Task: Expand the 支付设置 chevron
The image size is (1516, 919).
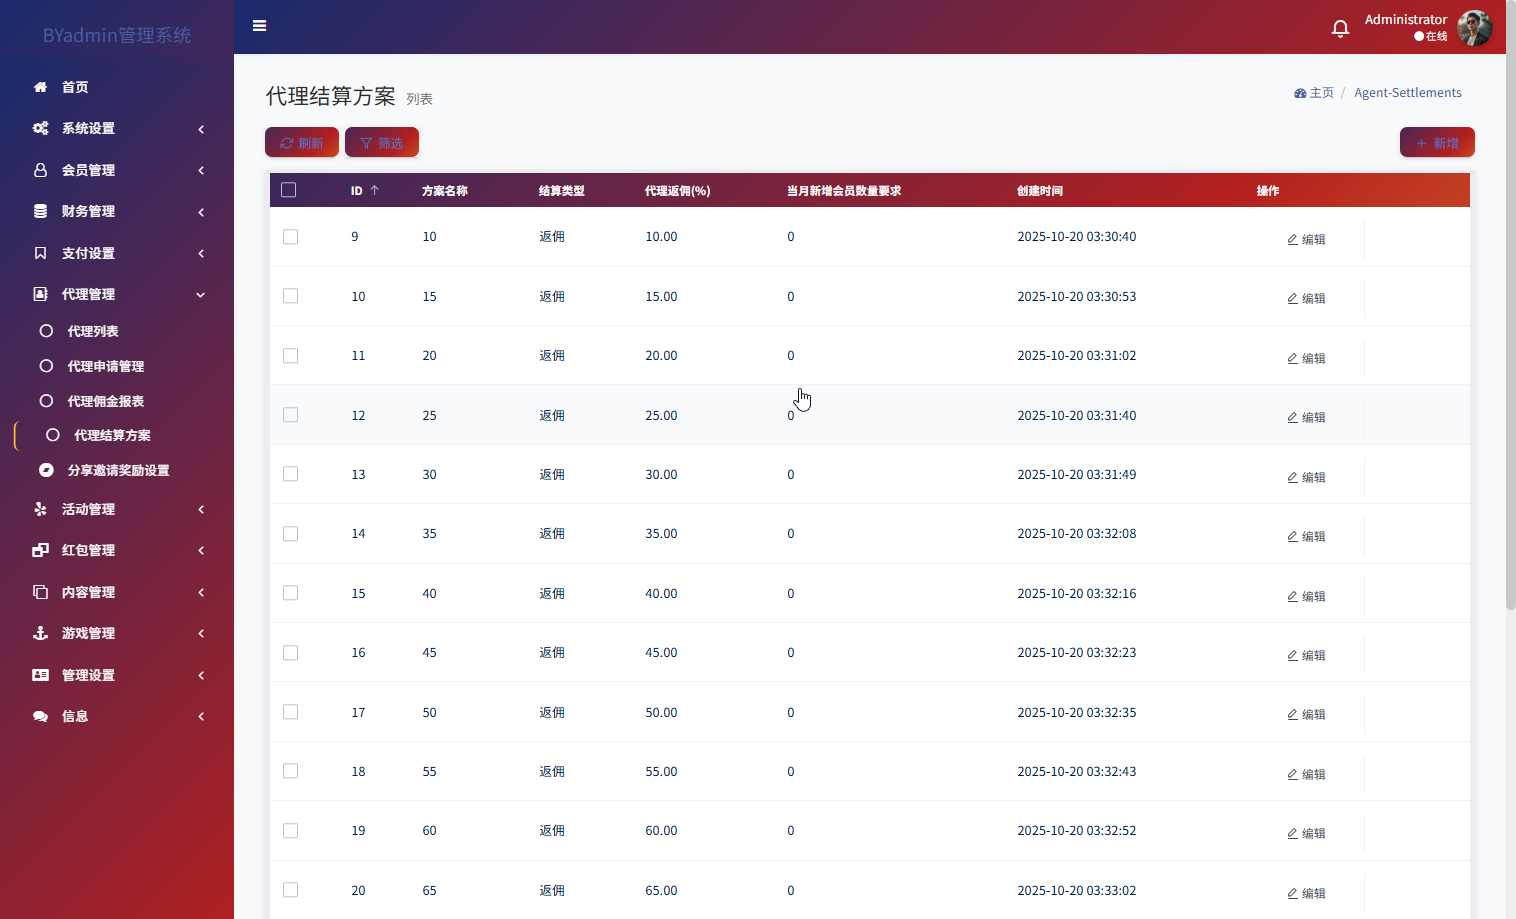Action: click(201, 253)
